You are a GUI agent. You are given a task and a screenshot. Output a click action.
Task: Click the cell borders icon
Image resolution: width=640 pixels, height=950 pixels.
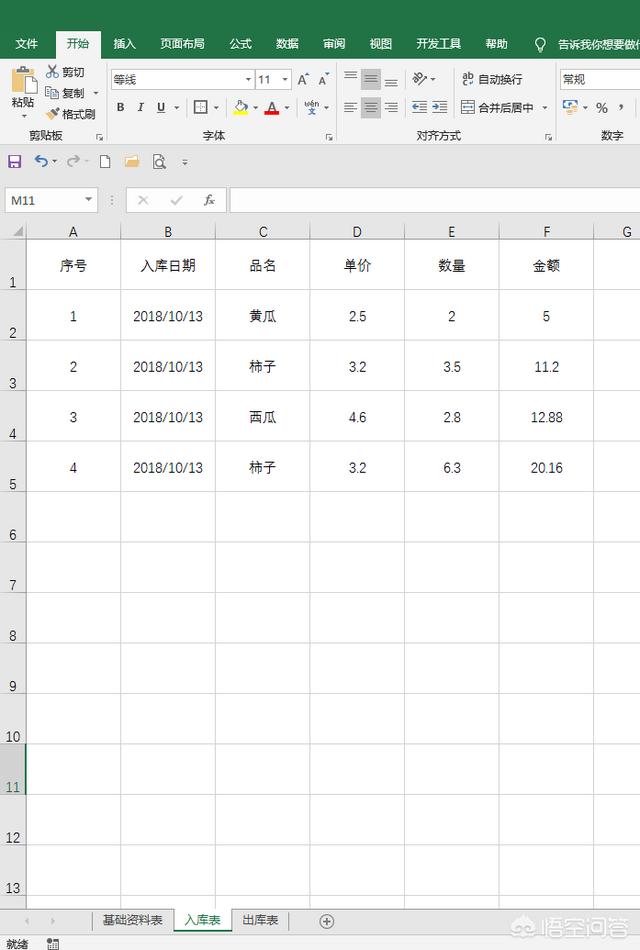click(x=200, y=107)
